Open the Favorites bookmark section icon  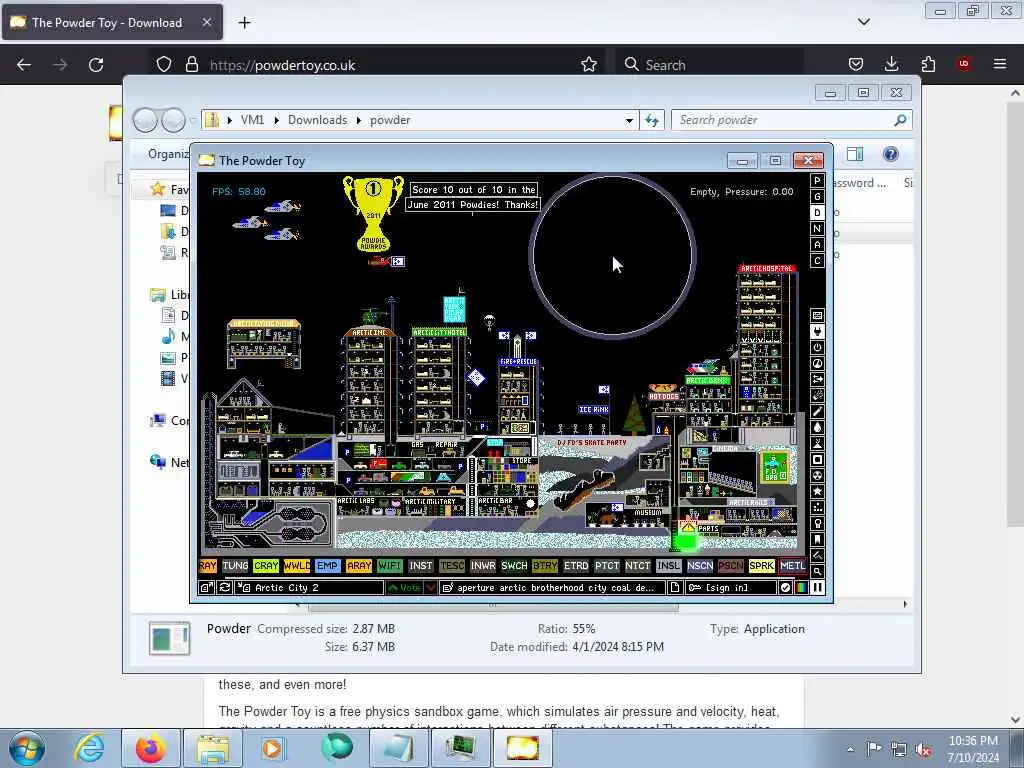(817, 539)
